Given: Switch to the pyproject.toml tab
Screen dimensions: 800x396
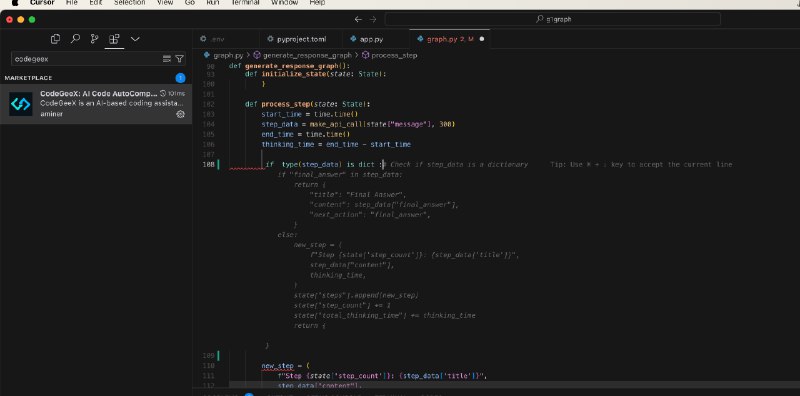Looking at the screenshot, I should pos(301,39).
